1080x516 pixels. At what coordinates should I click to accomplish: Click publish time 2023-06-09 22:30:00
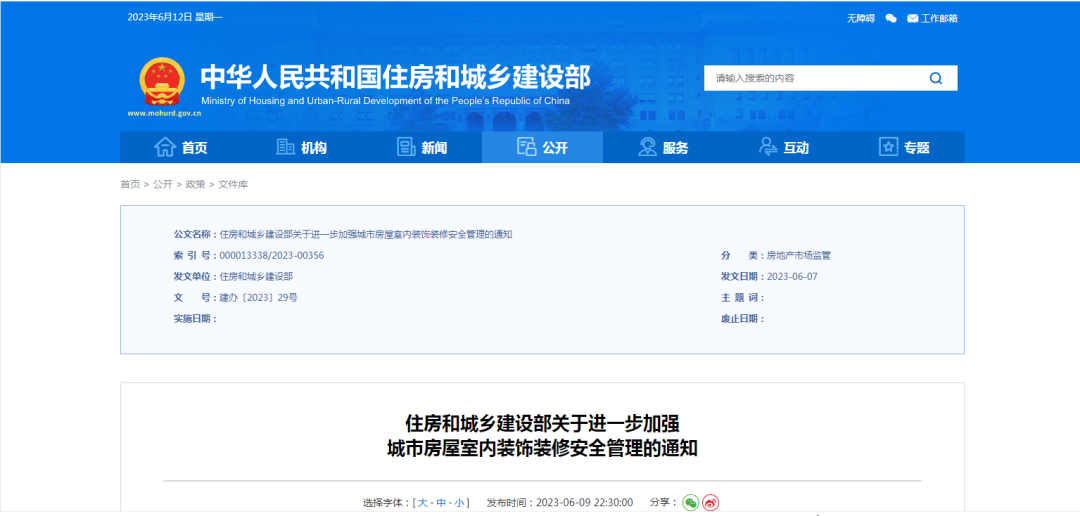coord(584,502)
